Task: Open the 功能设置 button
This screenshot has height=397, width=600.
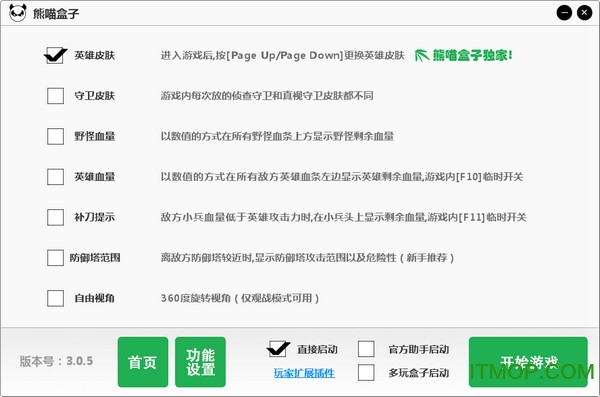Action: click(200, 362)
